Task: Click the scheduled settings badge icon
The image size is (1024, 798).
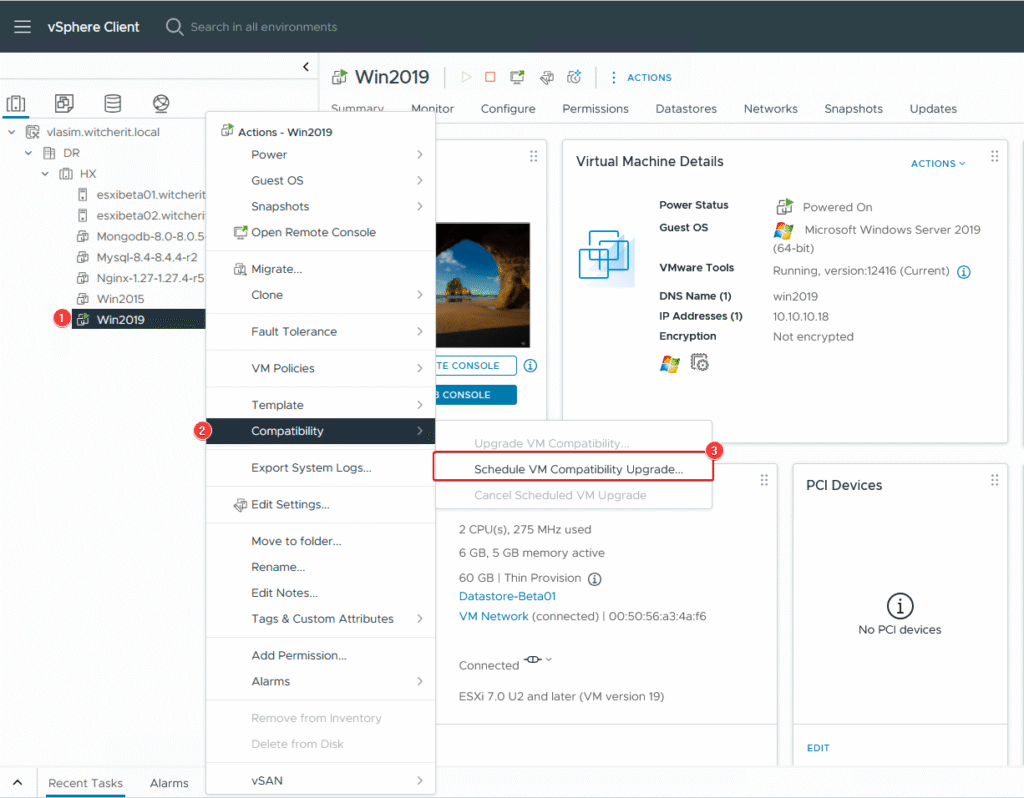Action: point(699,362)
